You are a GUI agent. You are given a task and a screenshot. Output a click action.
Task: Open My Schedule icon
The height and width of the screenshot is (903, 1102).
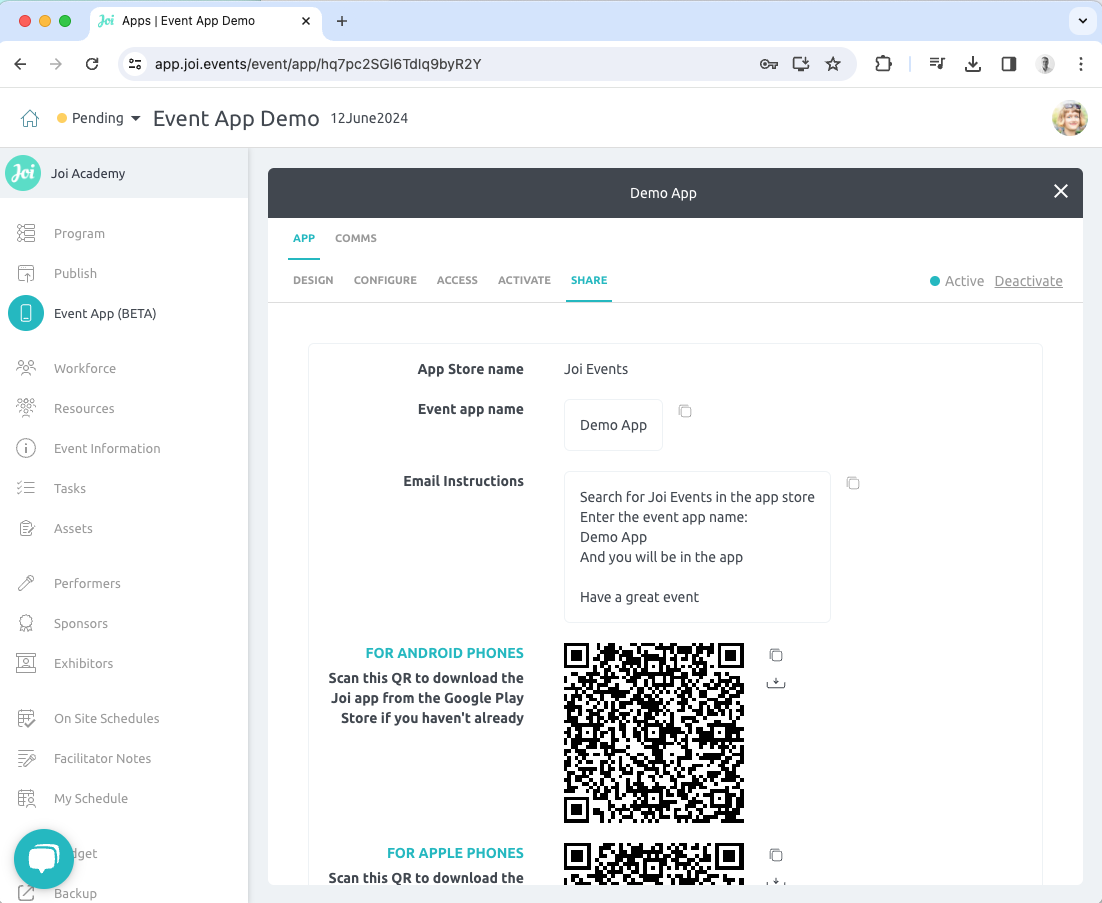tap(26, 798)
